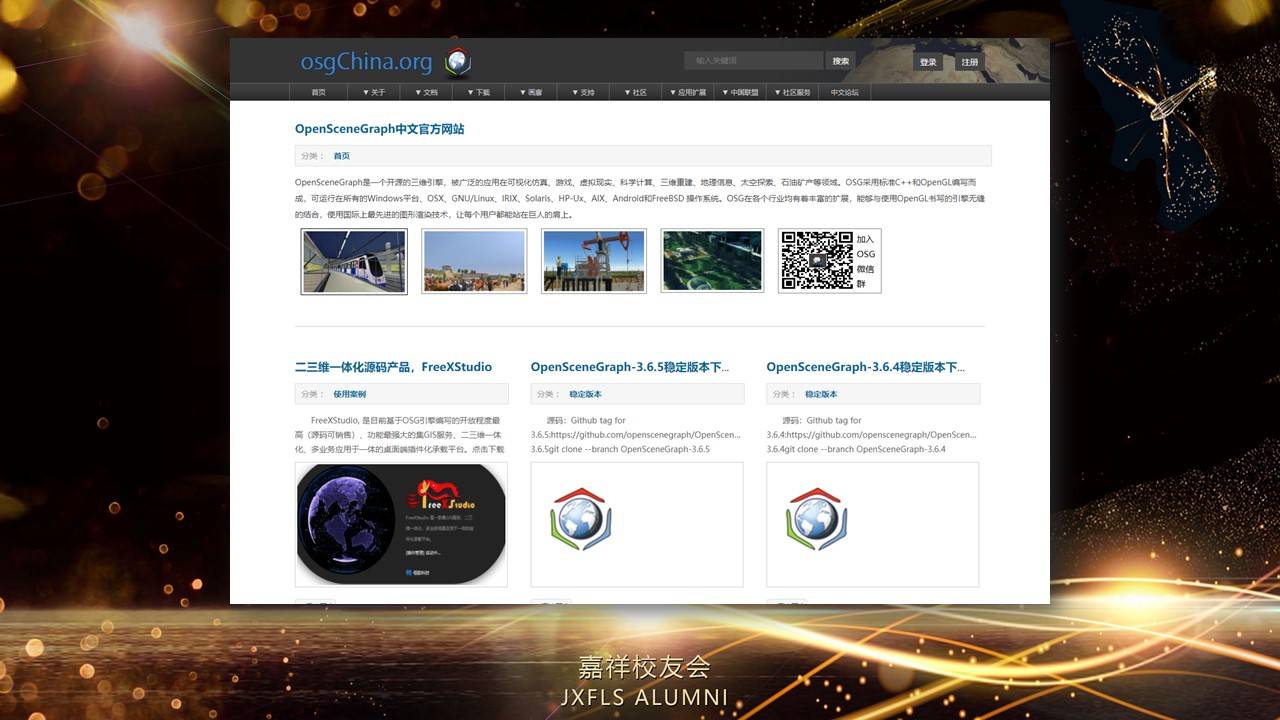Expand the 画廊 dropdown menu
Image resolution: width=1280 pixels, height=720 pixels.
click(x=531, y=92)
